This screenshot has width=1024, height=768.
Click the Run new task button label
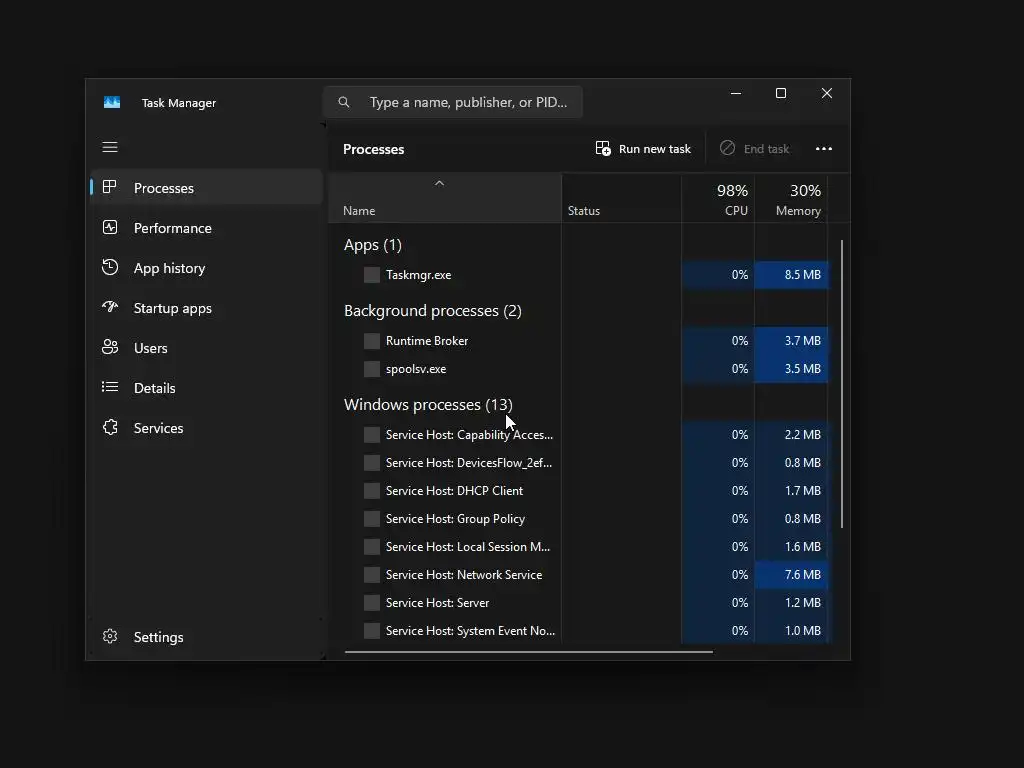(654, 149)
